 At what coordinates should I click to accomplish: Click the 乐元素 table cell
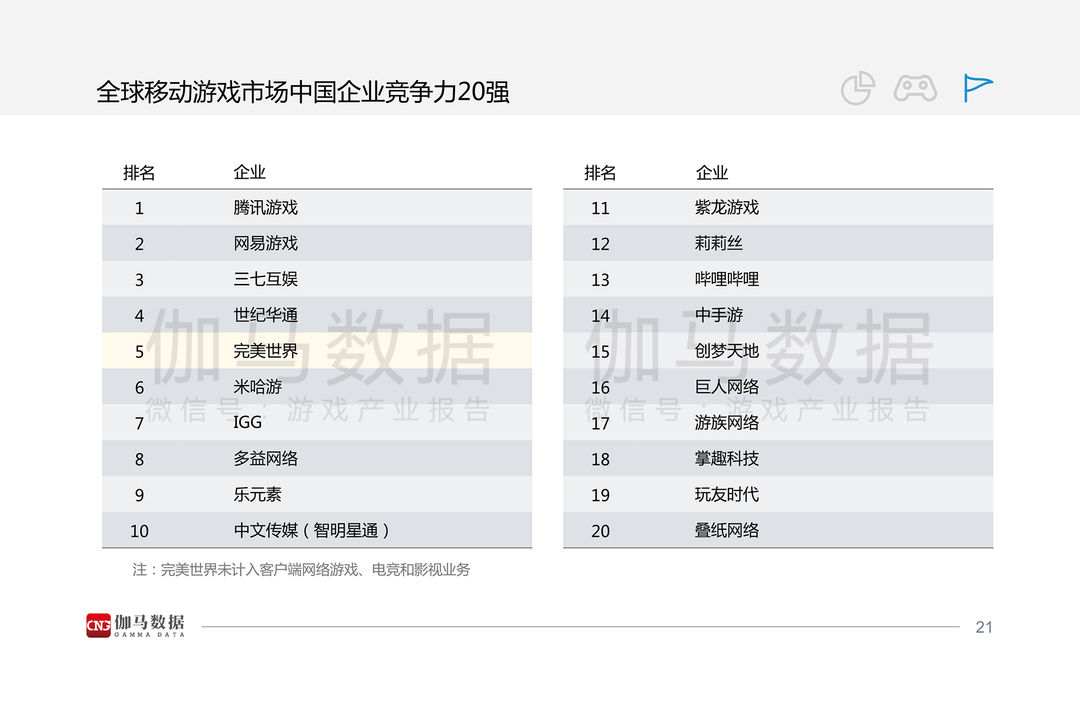click(258, 494)
